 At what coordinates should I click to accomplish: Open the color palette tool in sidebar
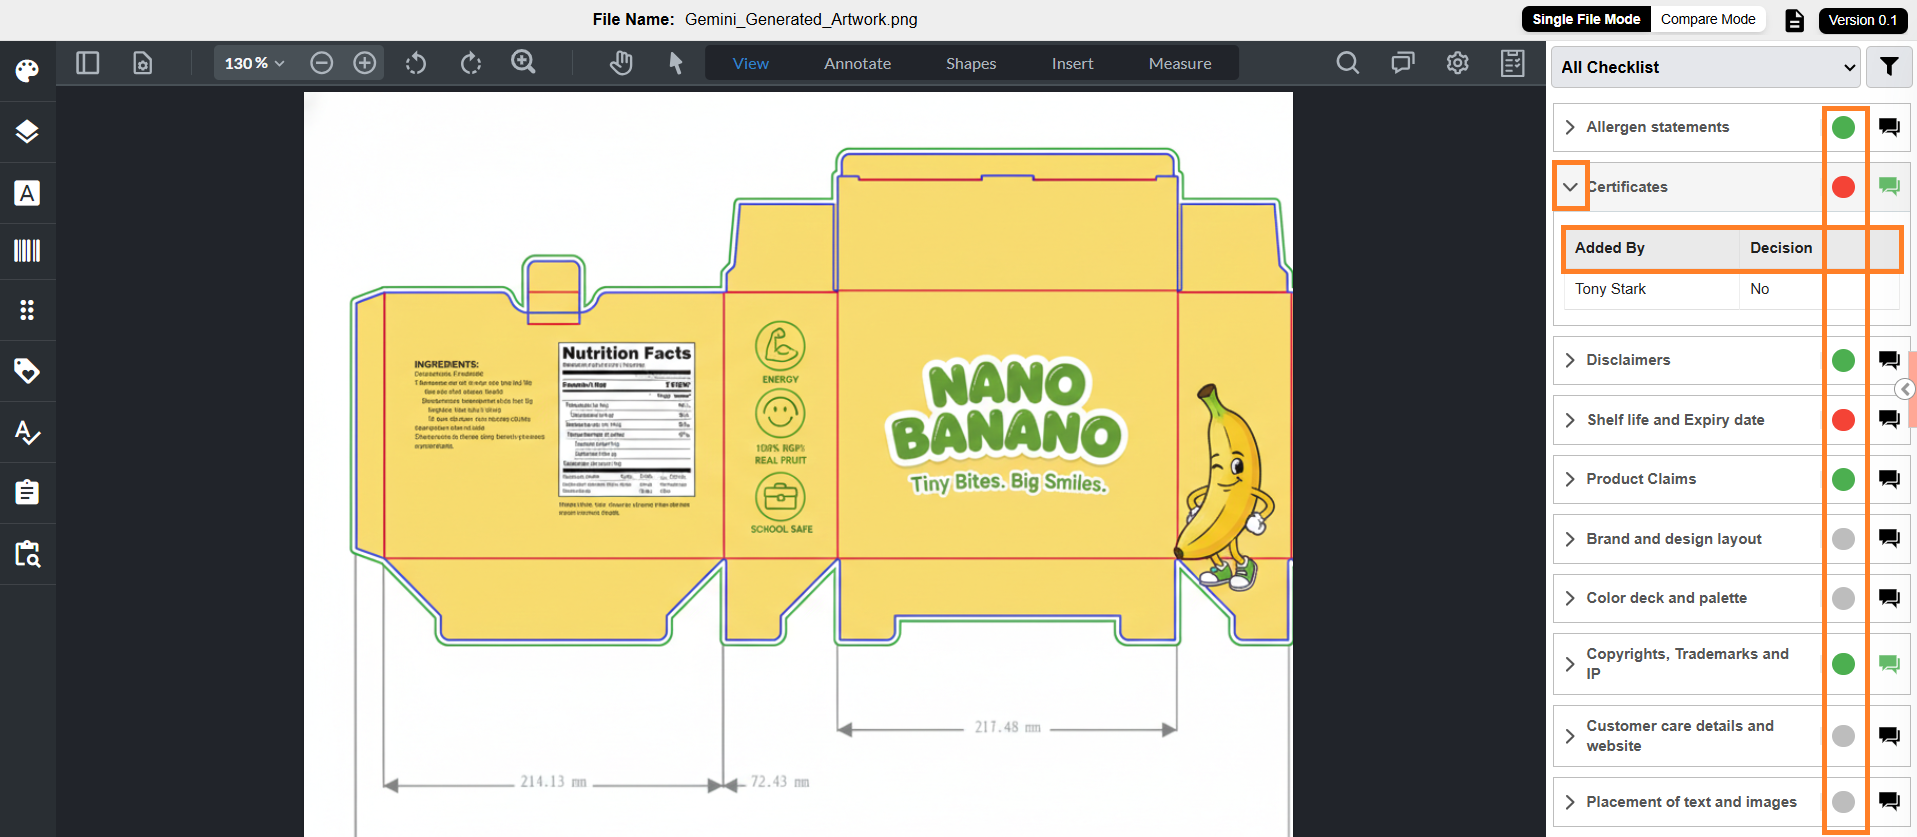[x=27, y=70]
